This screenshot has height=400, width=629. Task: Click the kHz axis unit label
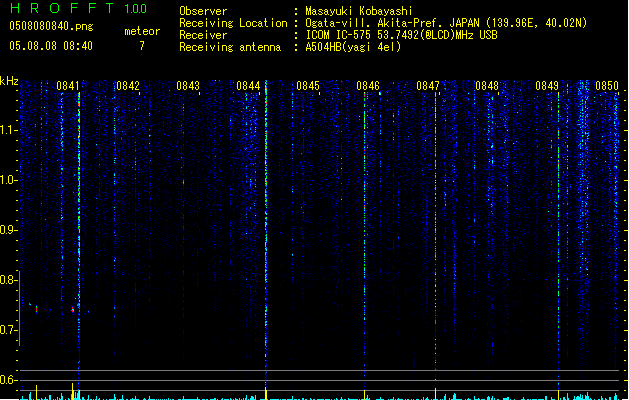click(x=9, y=81)
